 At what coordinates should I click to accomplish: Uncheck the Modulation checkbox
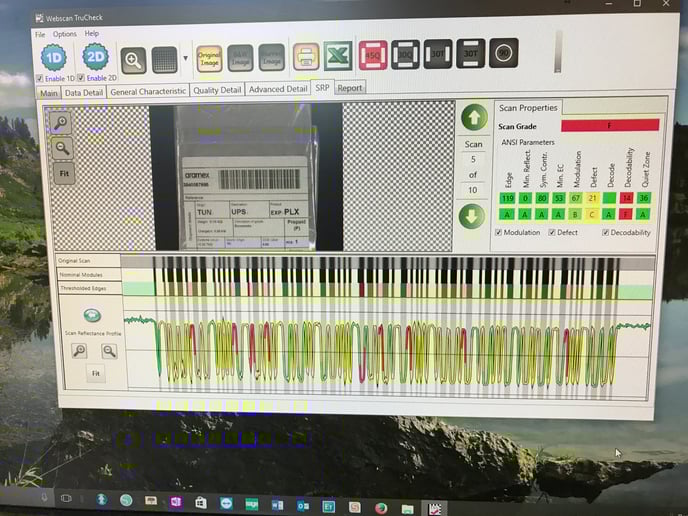click(x=500, y=232)
